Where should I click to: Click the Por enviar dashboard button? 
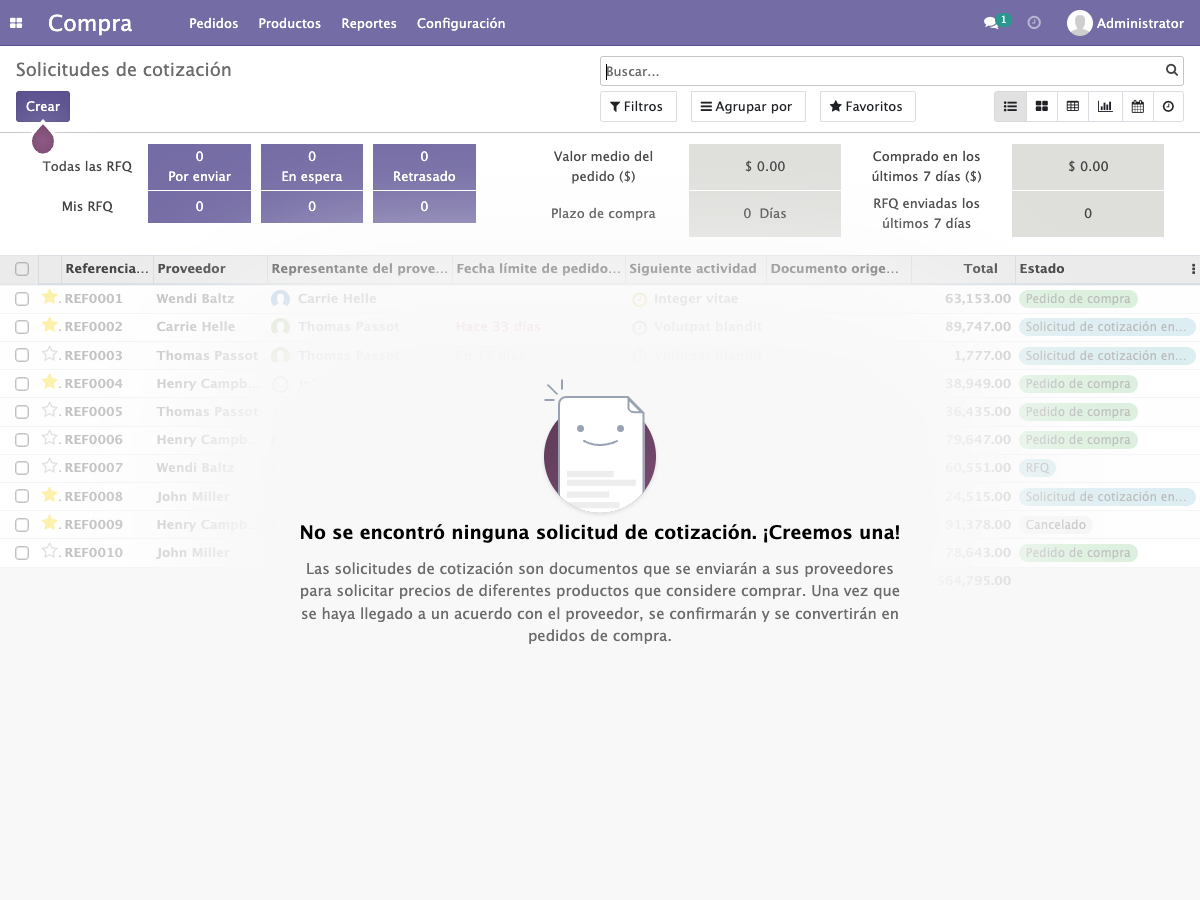(x=199, y=166)
